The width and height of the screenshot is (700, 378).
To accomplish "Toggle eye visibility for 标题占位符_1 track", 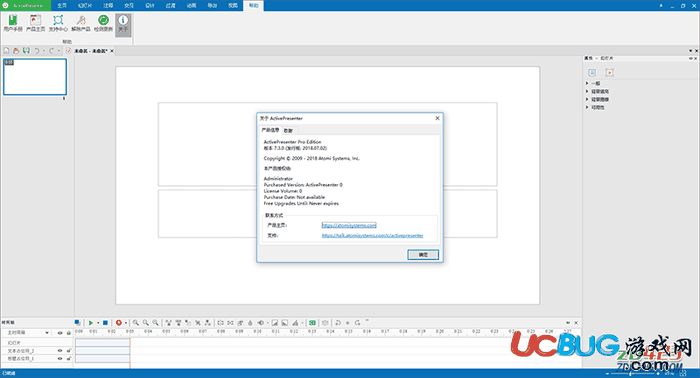I will [x=60, y=358].
